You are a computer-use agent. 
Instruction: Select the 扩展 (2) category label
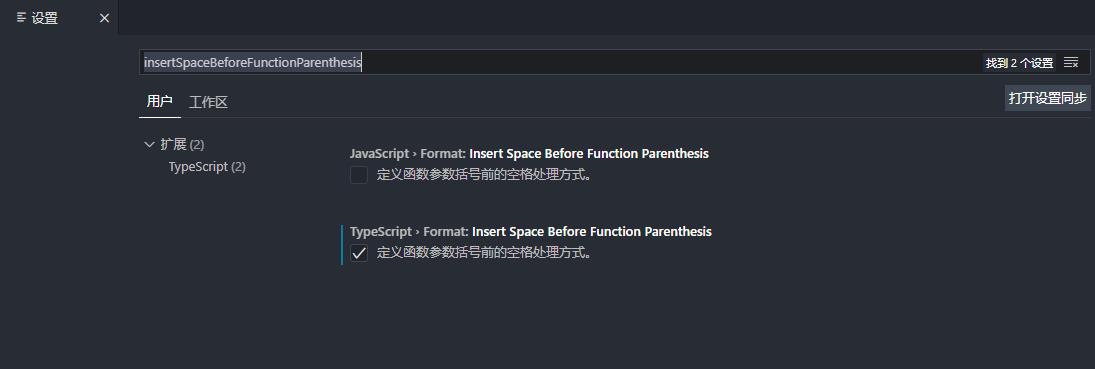(x=182, y=145)
